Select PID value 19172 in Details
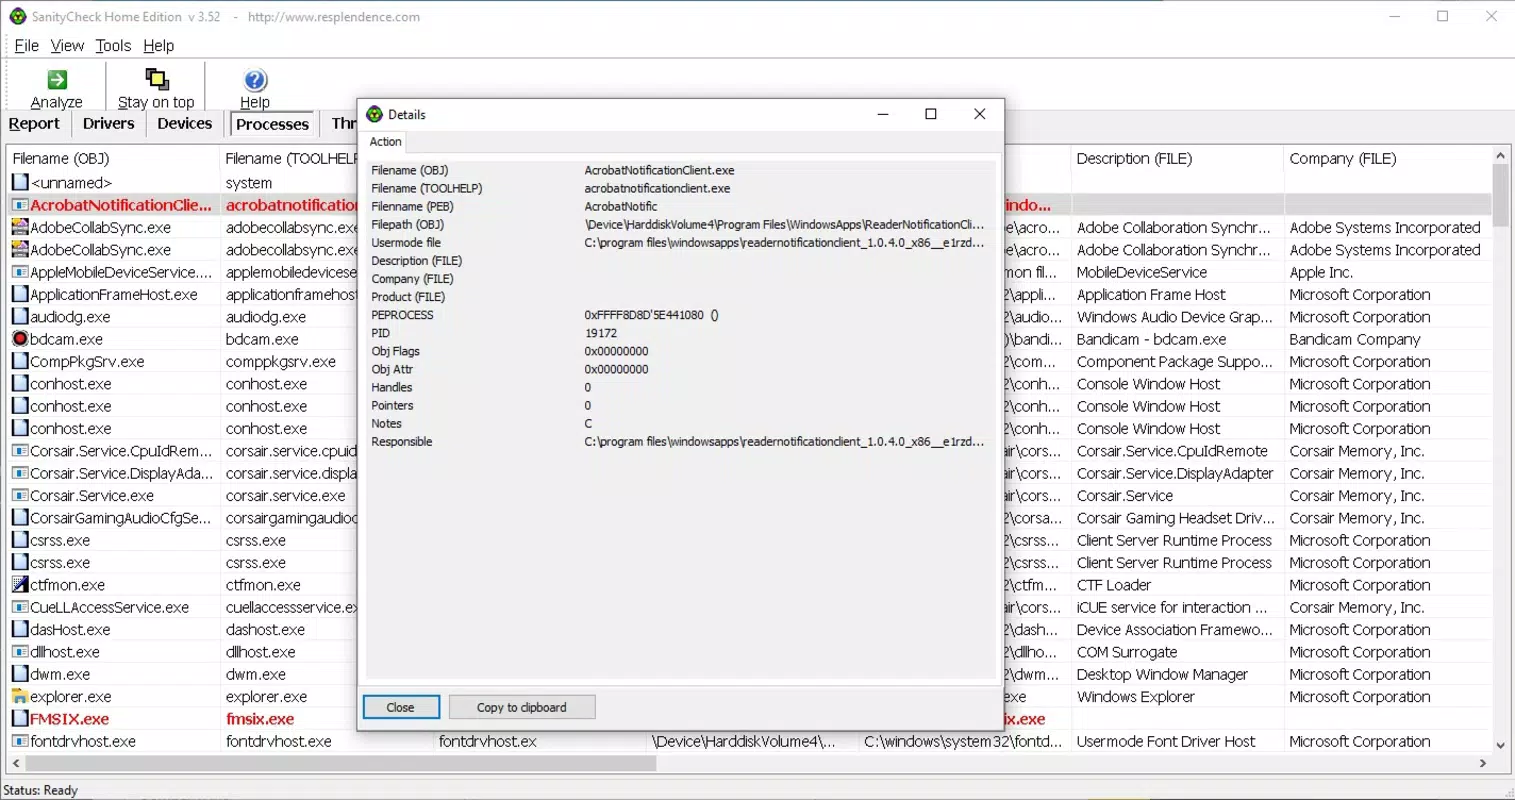Image resolution: width=1515 pixels, height=800 pixels. 601,333
